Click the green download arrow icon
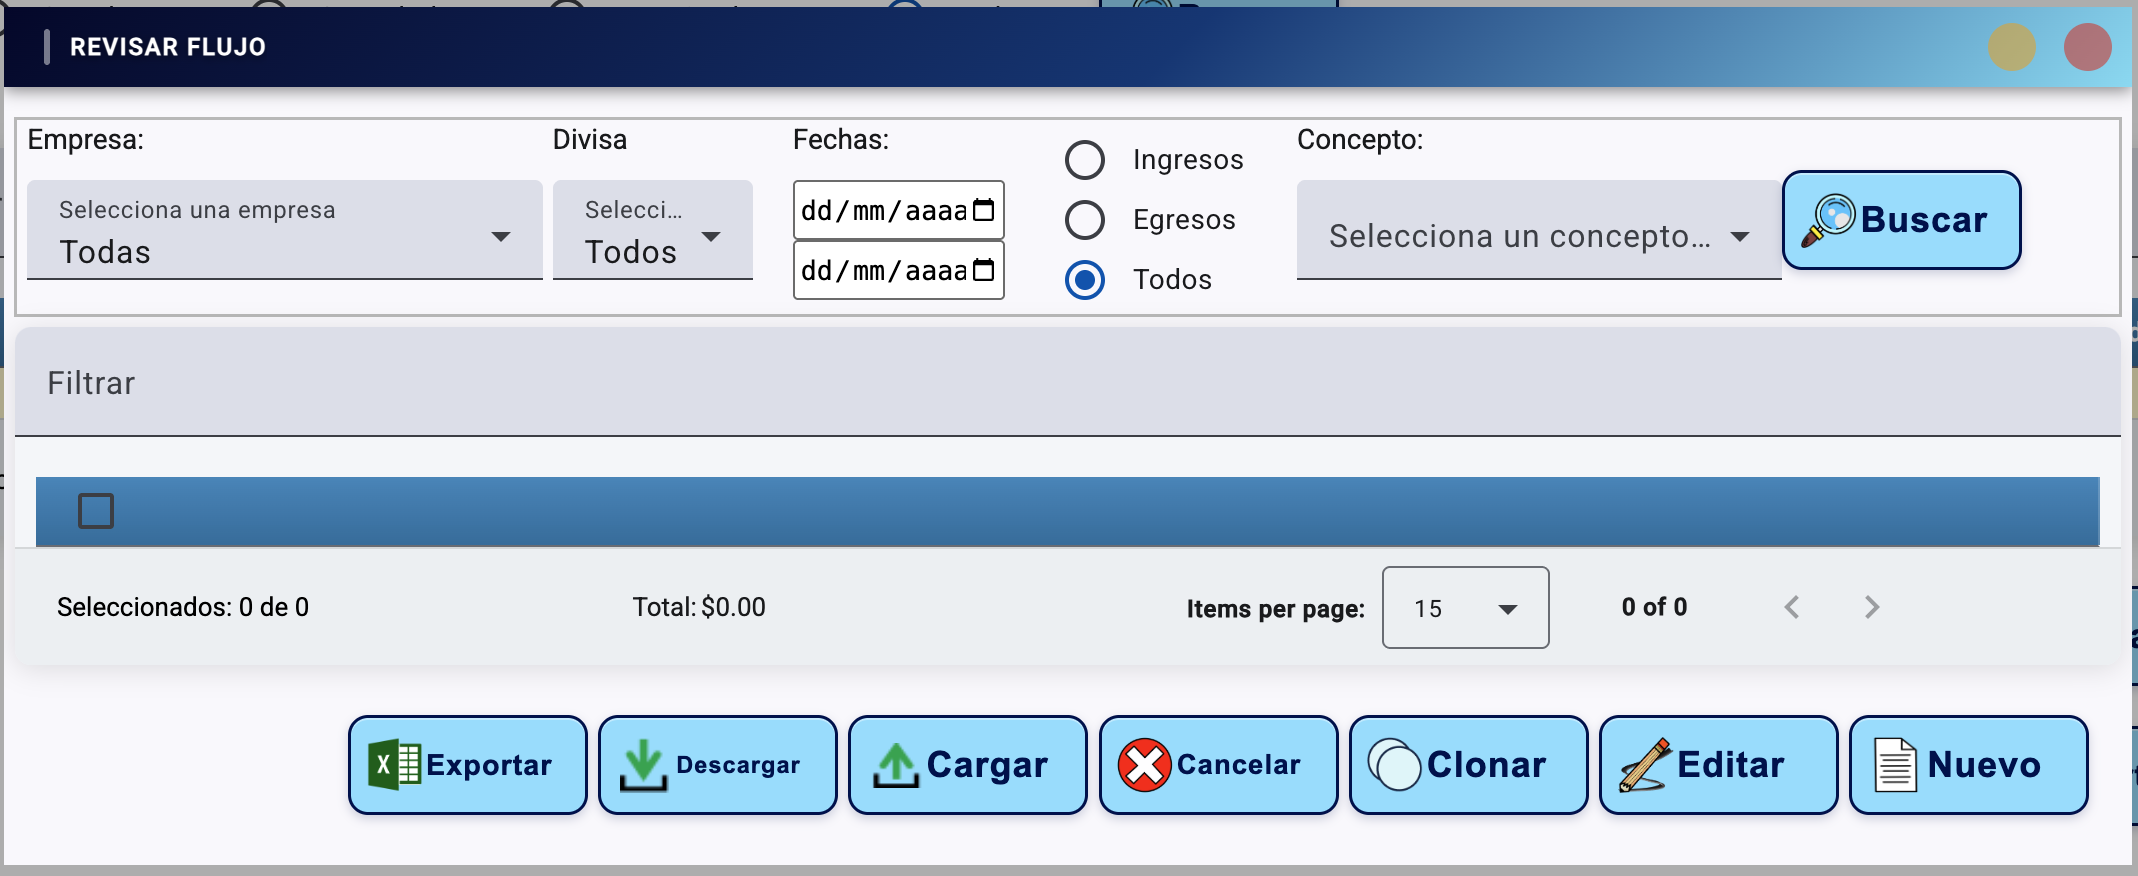This screenshot has width=2138, height=876. click(x=643, y=765)
